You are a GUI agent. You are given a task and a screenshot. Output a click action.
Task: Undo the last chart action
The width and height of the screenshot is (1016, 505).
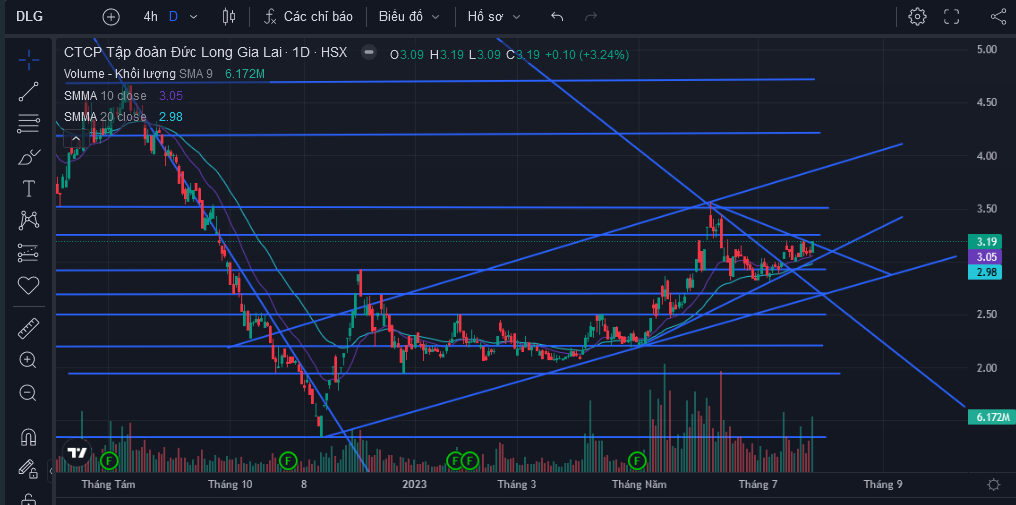point(557,17)
